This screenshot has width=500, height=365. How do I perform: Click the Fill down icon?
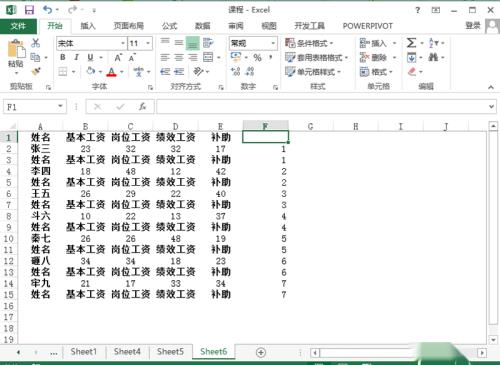(411, 57)
